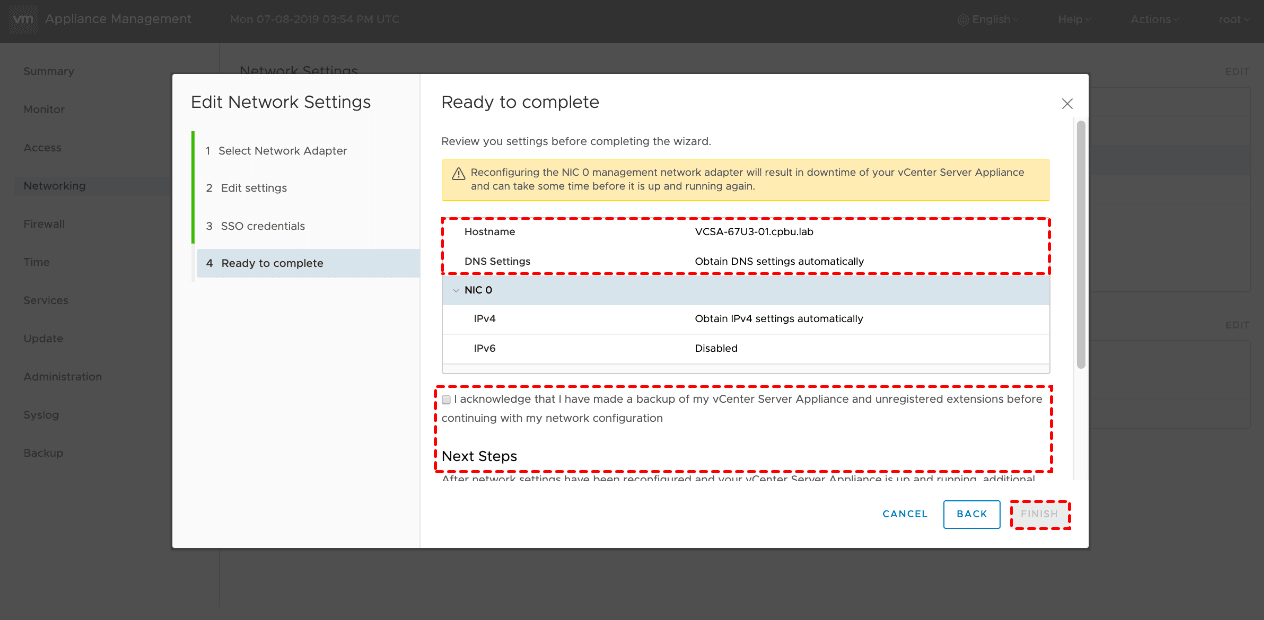Viewport: 1264px width, 620px height.
Task: Click the dialog vertical scrollbar
Action: coord(1080,245)
